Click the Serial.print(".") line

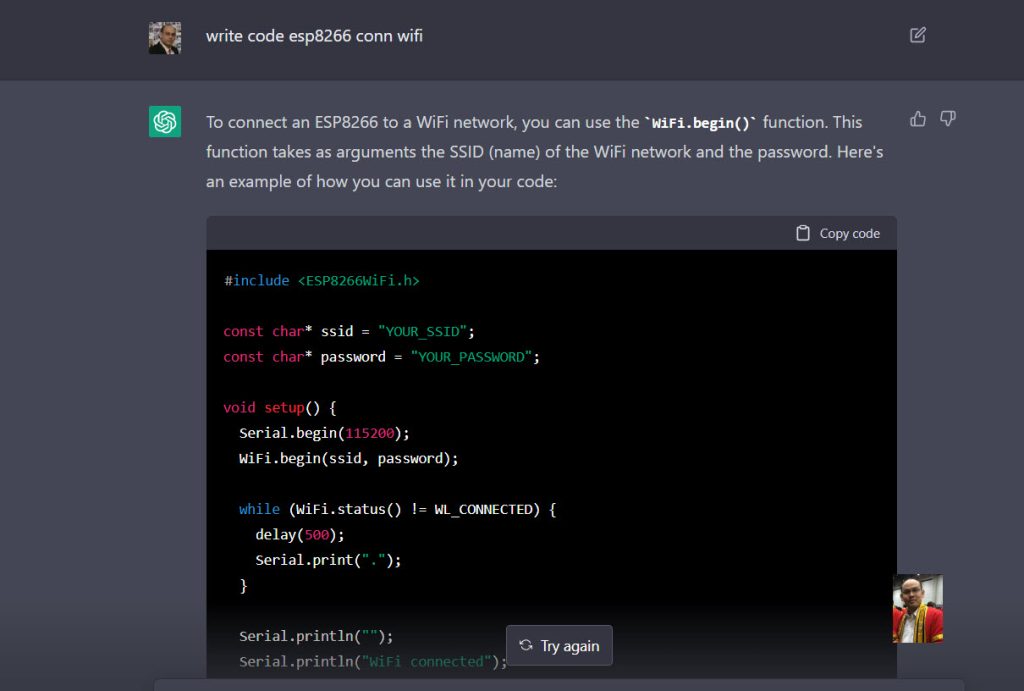coord(327,560)
